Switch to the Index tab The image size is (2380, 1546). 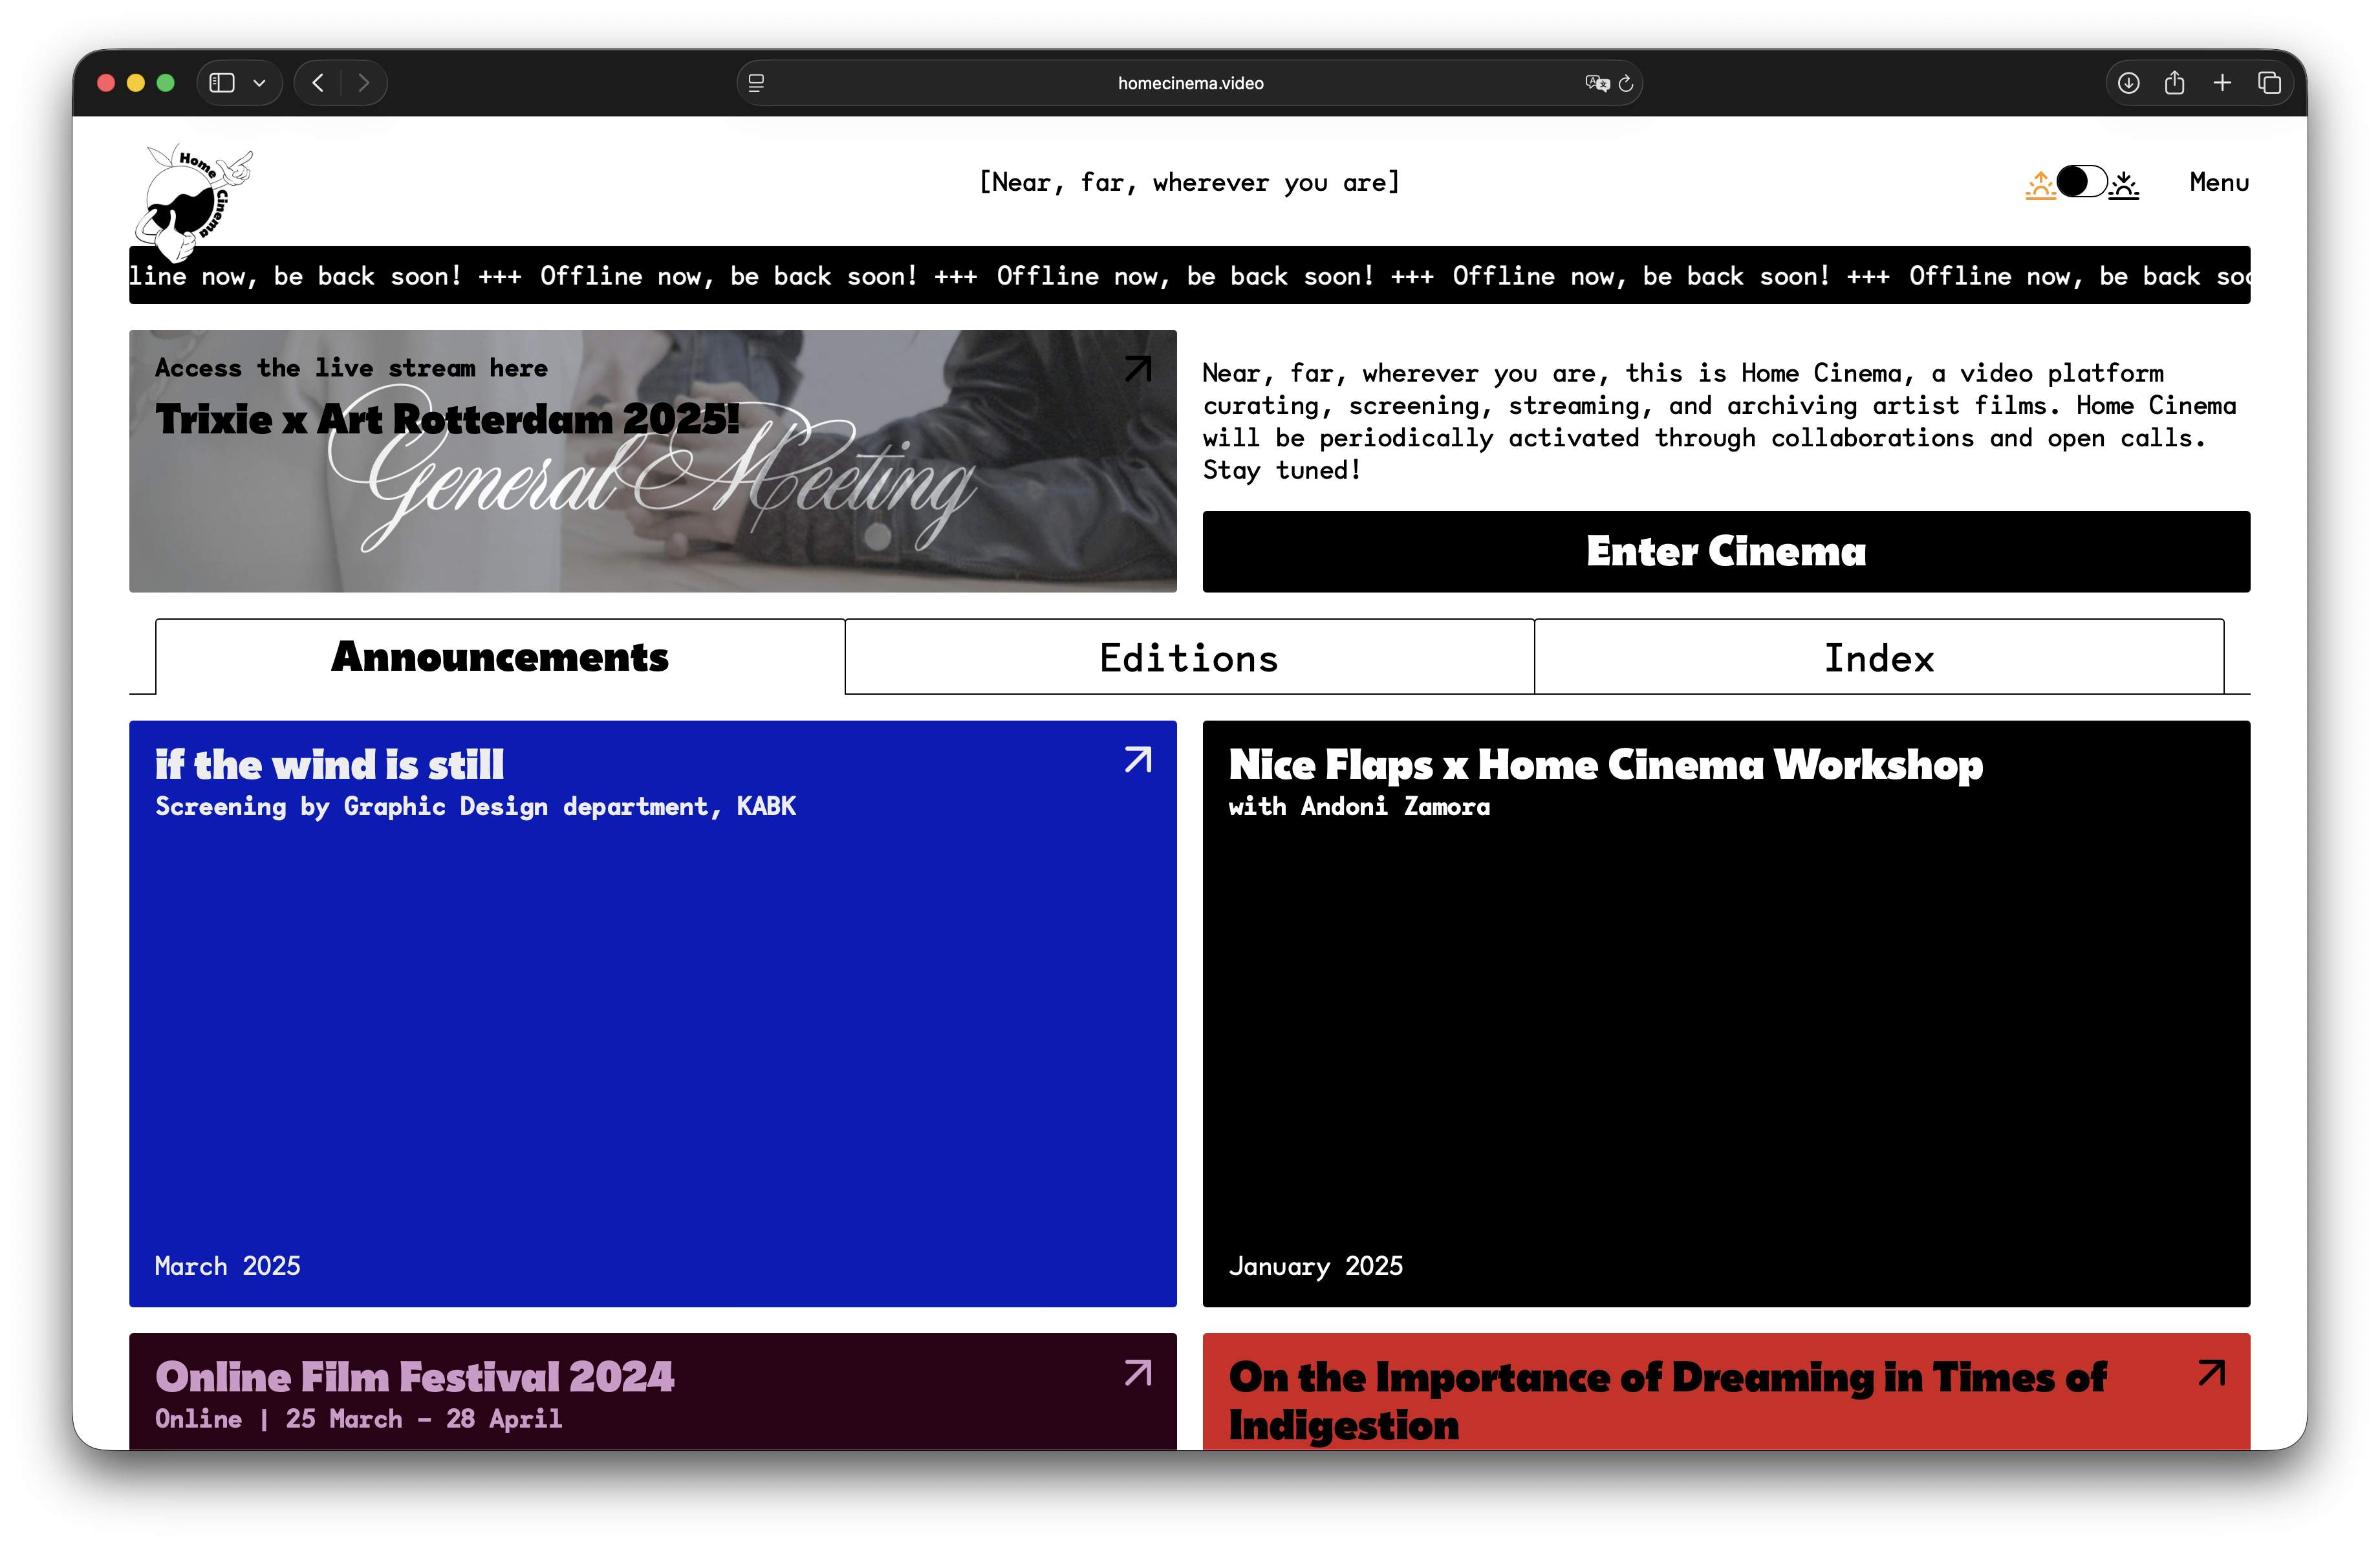click(1878, 657)
